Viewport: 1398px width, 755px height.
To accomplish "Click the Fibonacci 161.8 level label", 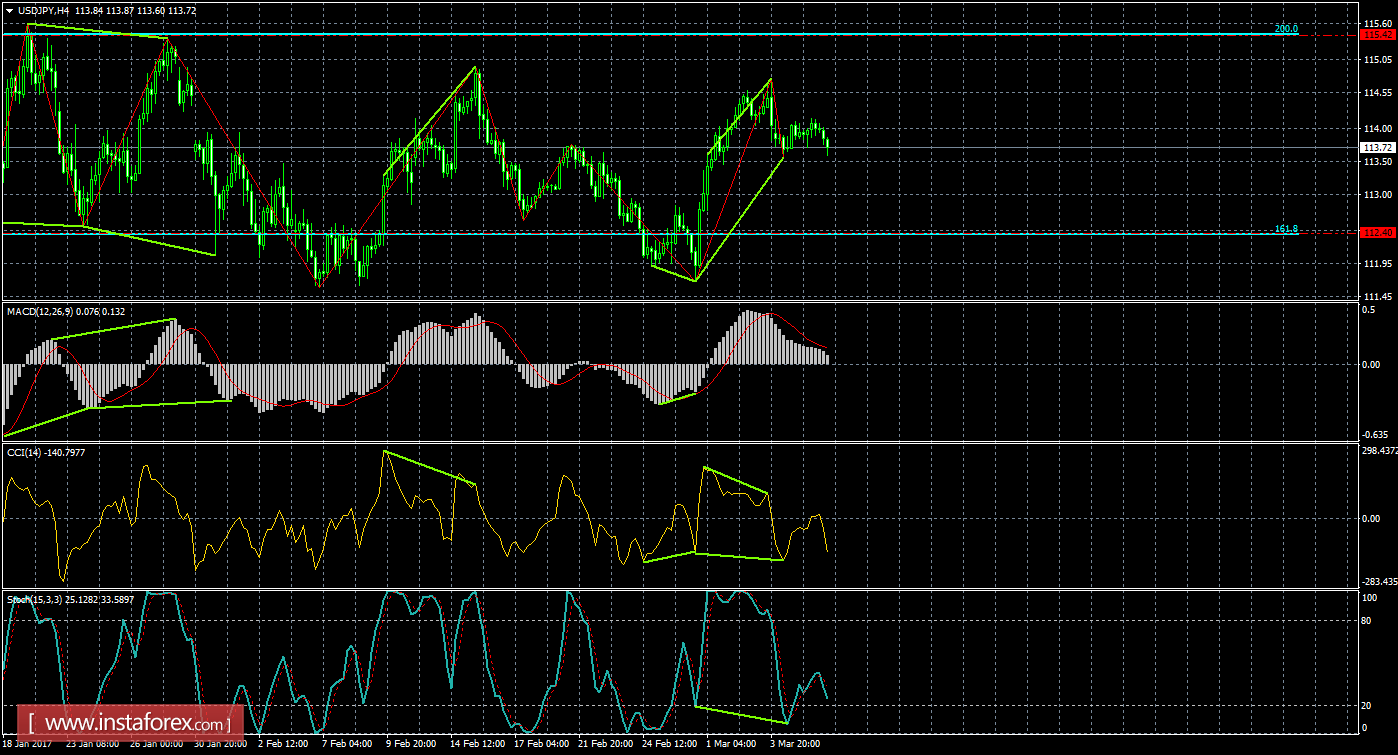I will pos(1286,228).
